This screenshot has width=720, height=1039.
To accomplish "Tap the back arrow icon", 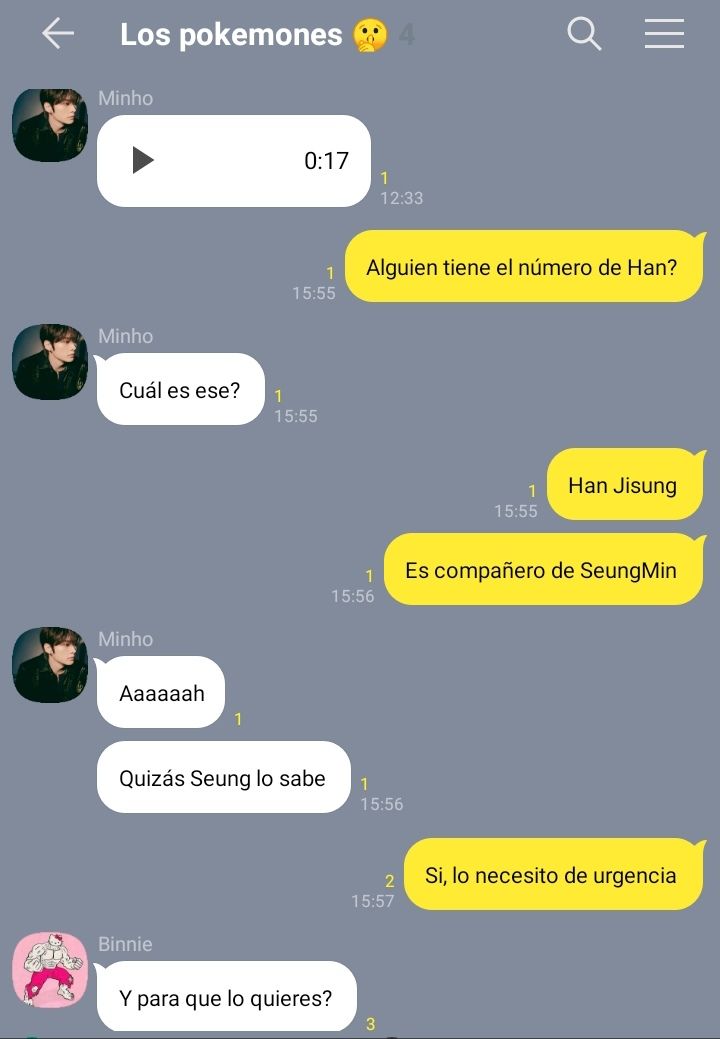I will pyautogui.click(x=58, y=34).
